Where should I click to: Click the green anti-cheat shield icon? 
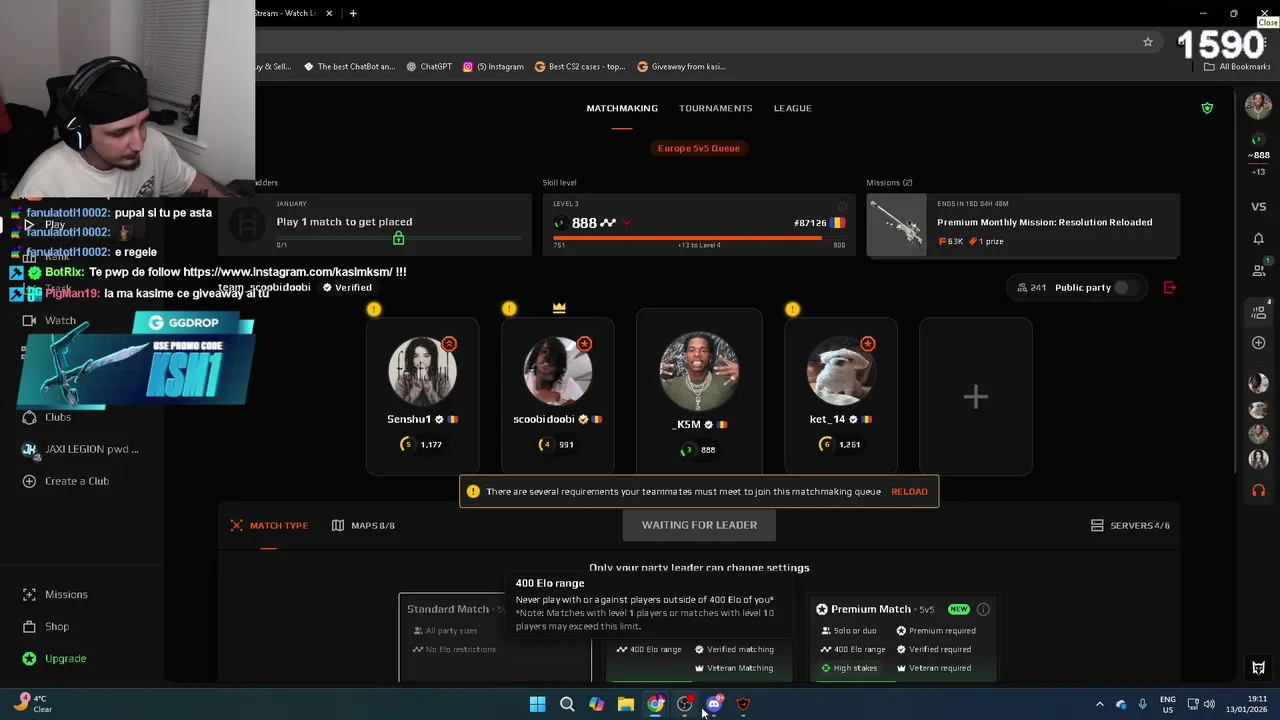pyautogui.click(x=1207, y=108)
